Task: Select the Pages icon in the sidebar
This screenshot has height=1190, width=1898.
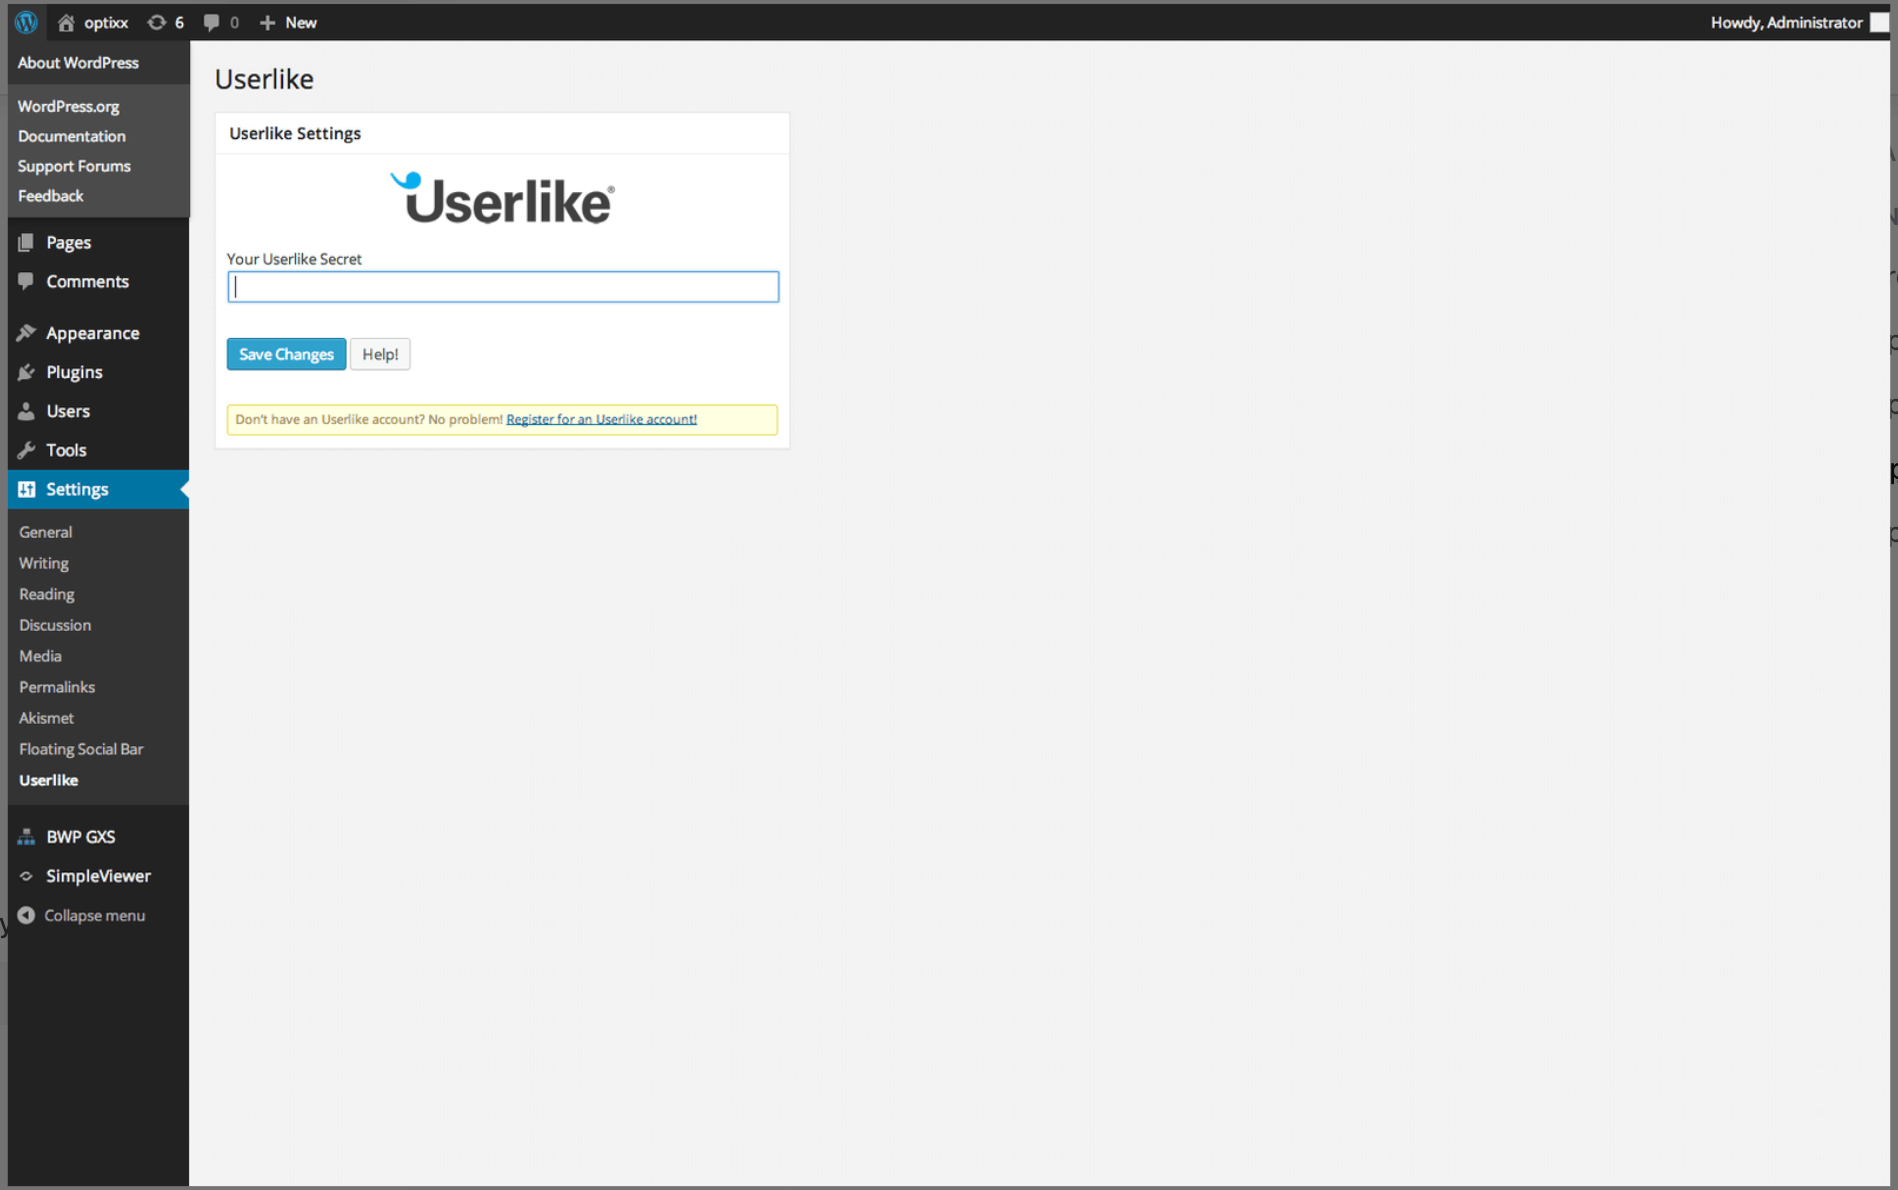Action: click(x=27, y=241)
